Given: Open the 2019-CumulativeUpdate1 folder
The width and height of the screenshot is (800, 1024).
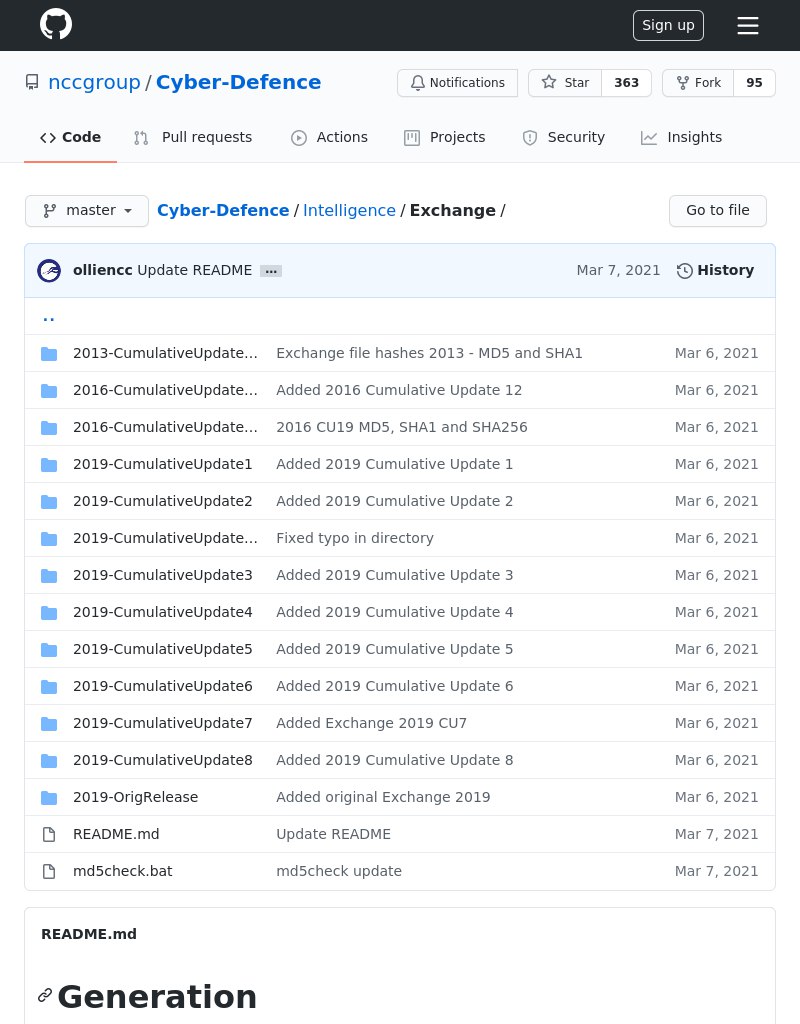Looking at the screenshot, I should click(163, 464).
